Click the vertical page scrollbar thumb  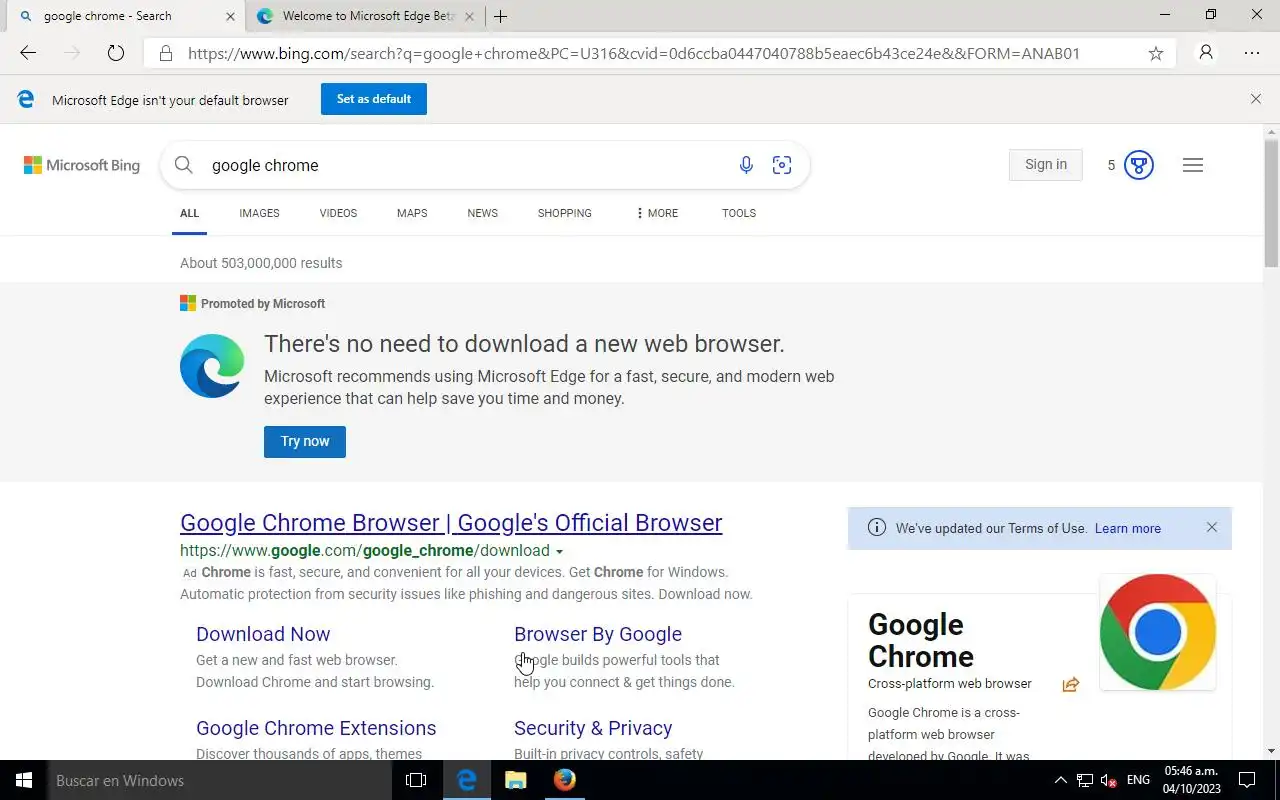[1271, 203]
